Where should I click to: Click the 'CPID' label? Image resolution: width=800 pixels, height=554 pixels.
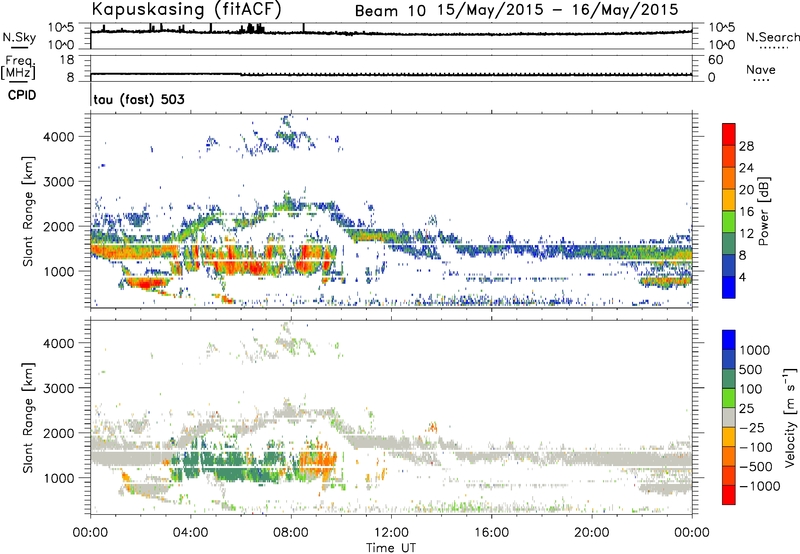22,95
